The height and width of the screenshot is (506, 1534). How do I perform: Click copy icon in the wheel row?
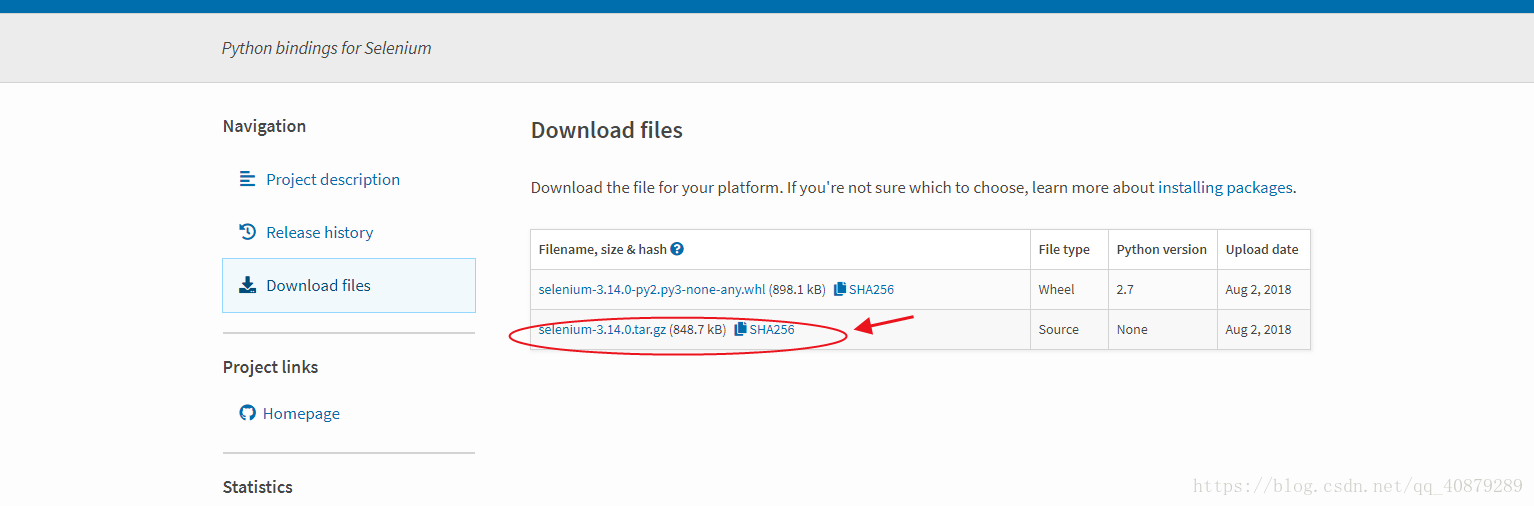[840, 290]
